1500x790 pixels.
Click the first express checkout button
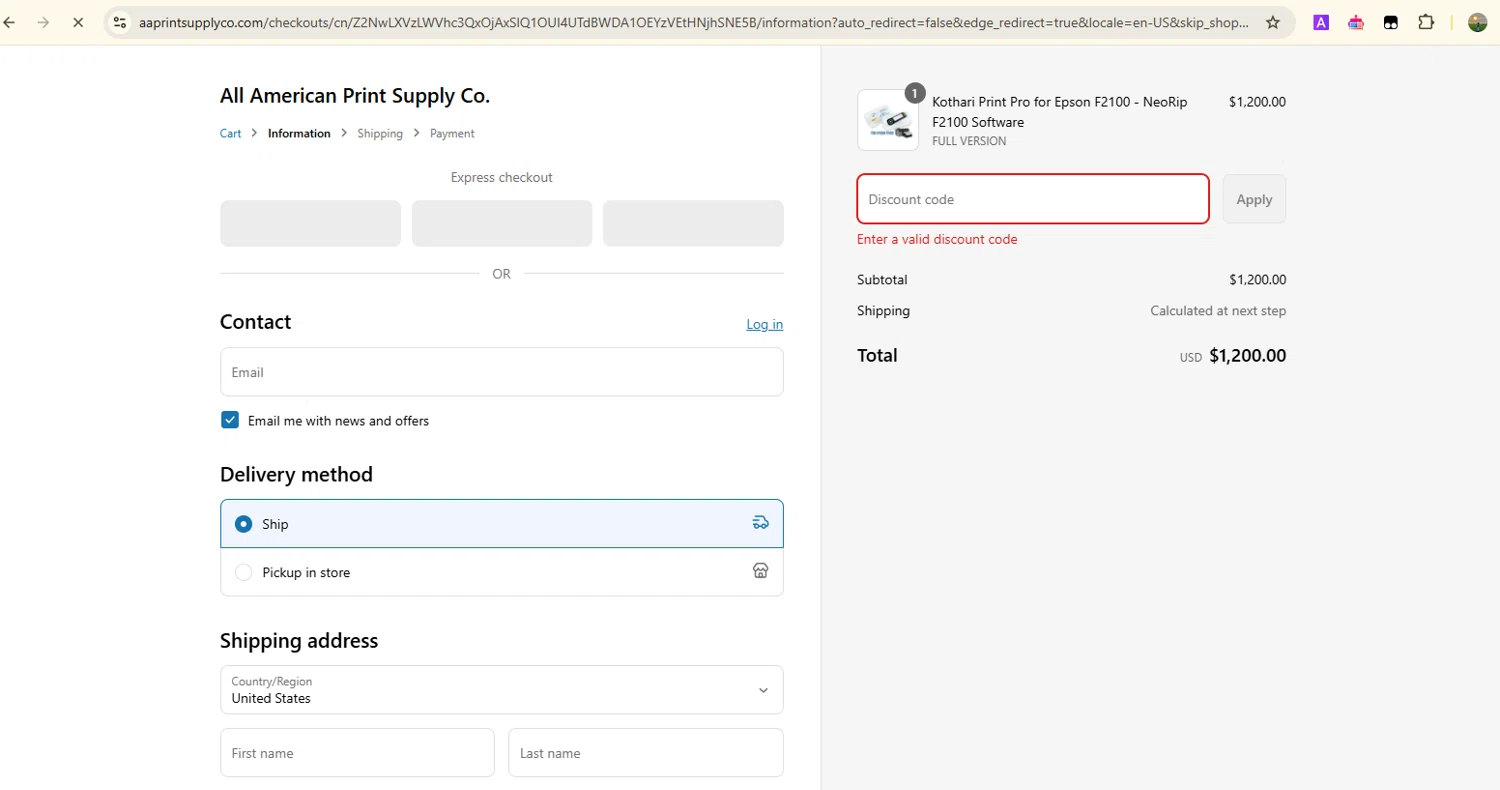click(x=310, y=223)
